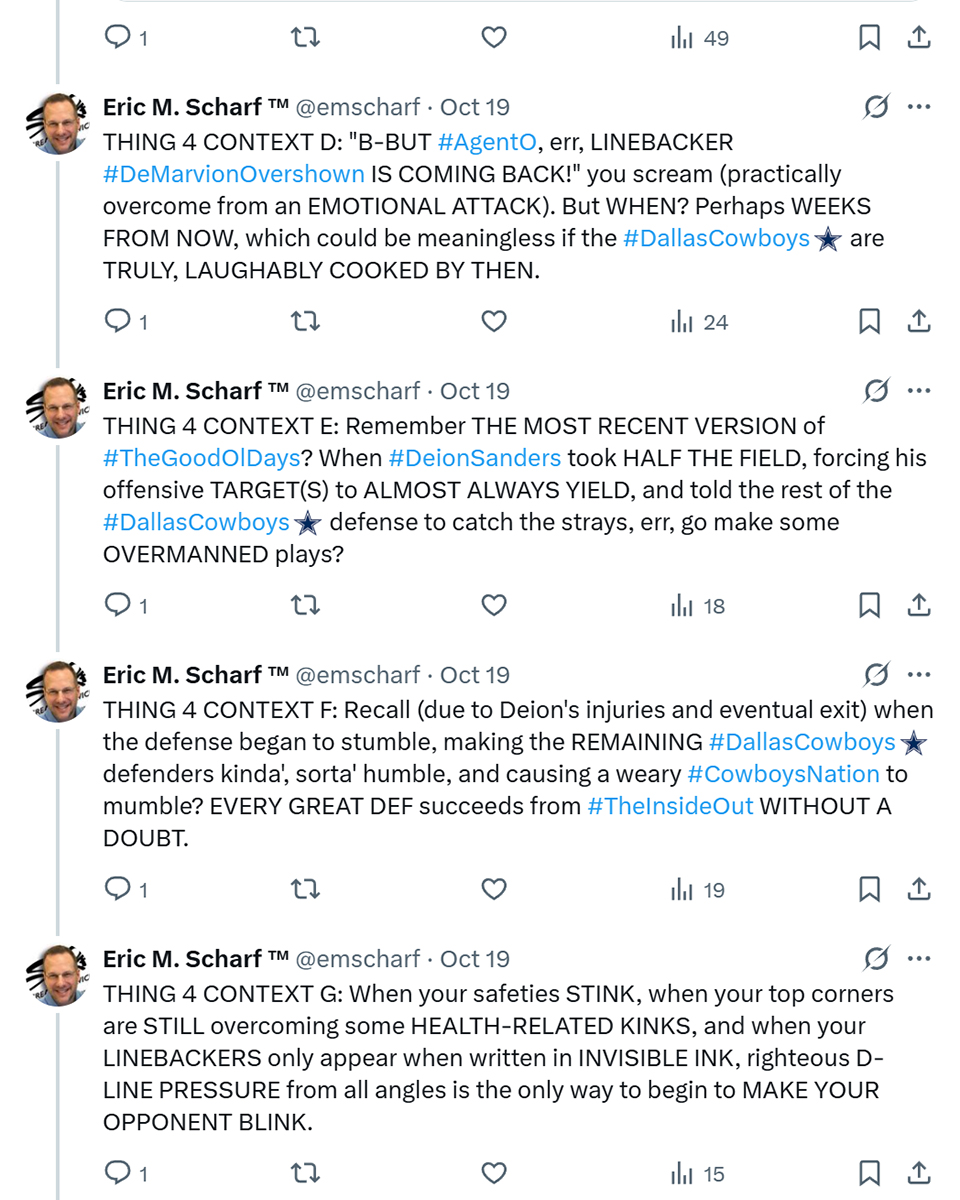Open Grok actions on CONTEXT E tweet
The width and height of the screenshot is (960, 1200).
(876, 392)
